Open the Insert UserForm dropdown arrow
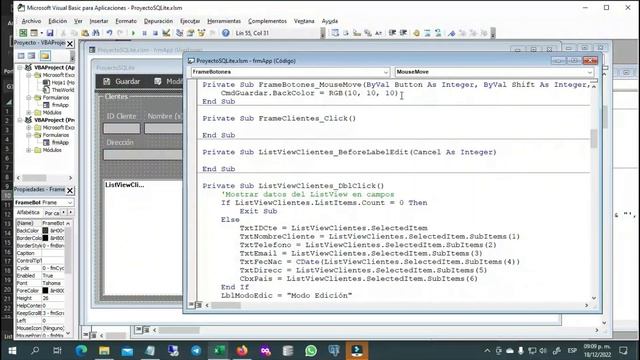 click(x=41, y=33)
